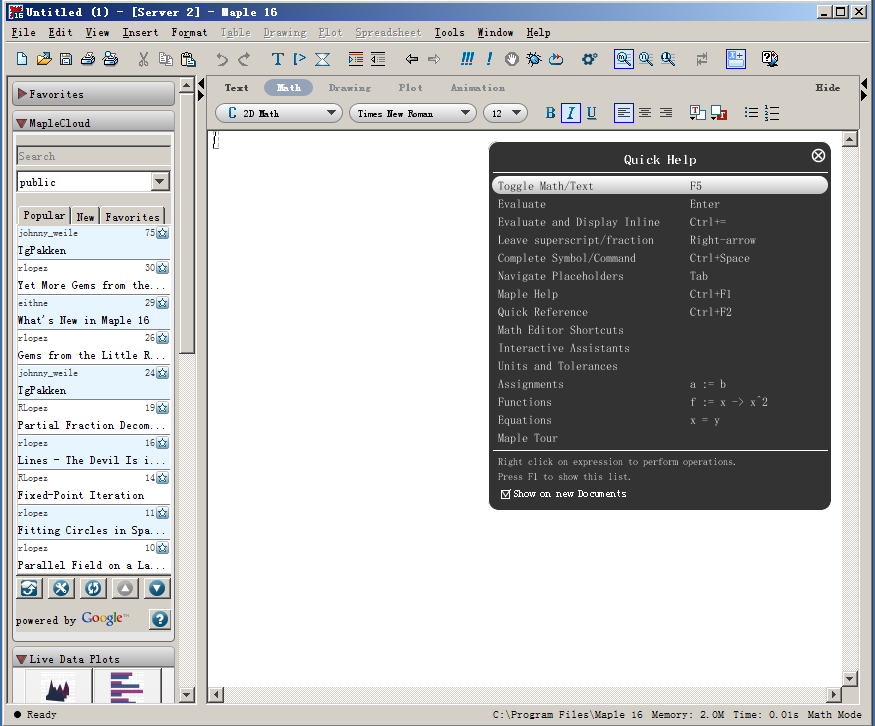Star the What's New in Maple 16 item
This screenshot has width=875, height=726.
(x=162, y=303)
